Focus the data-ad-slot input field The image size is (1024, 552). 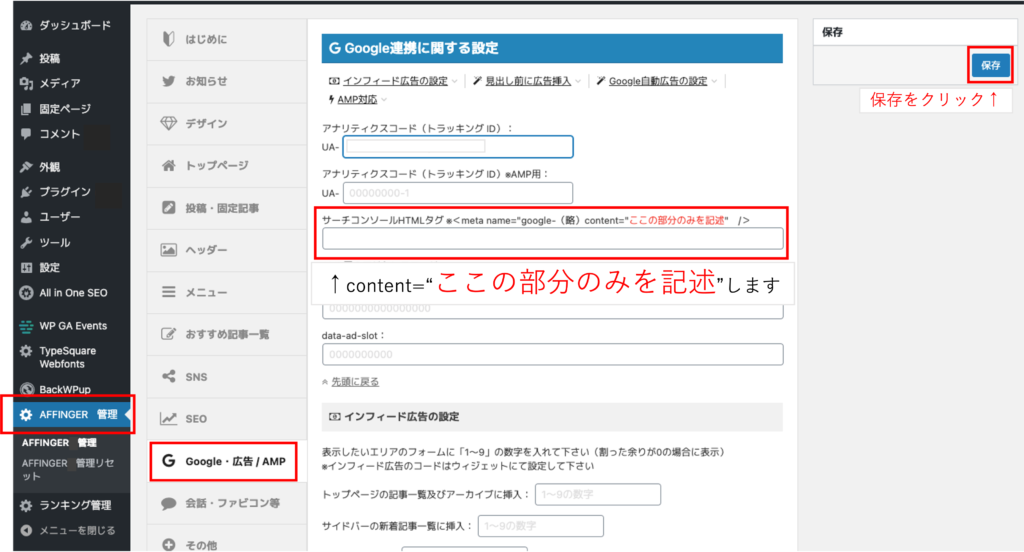552,354
